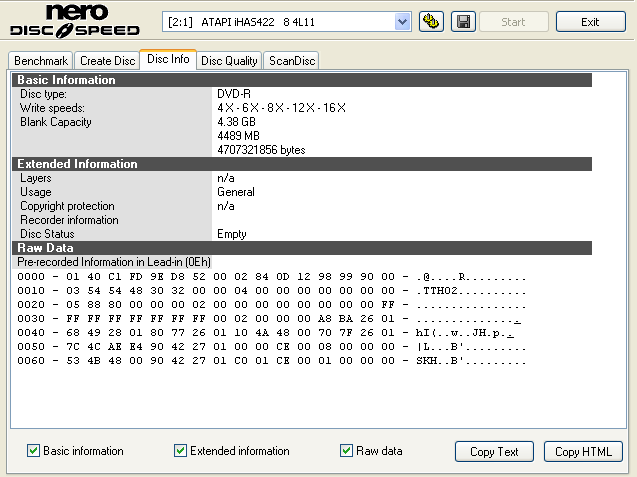
Task: Click the write speeds value 4X-6X-8X-12X-16X
Action: point(282,108)
